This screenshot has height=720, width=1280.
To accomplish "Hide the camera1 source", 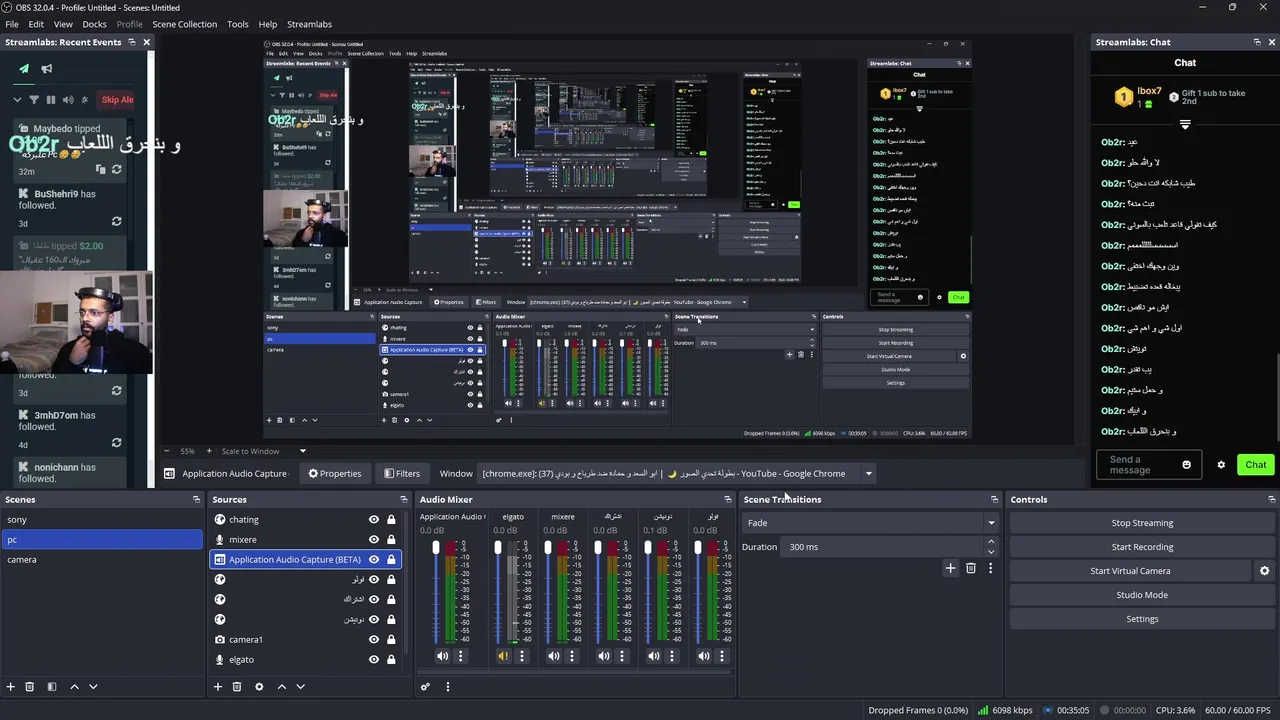I will click(374, 639).
